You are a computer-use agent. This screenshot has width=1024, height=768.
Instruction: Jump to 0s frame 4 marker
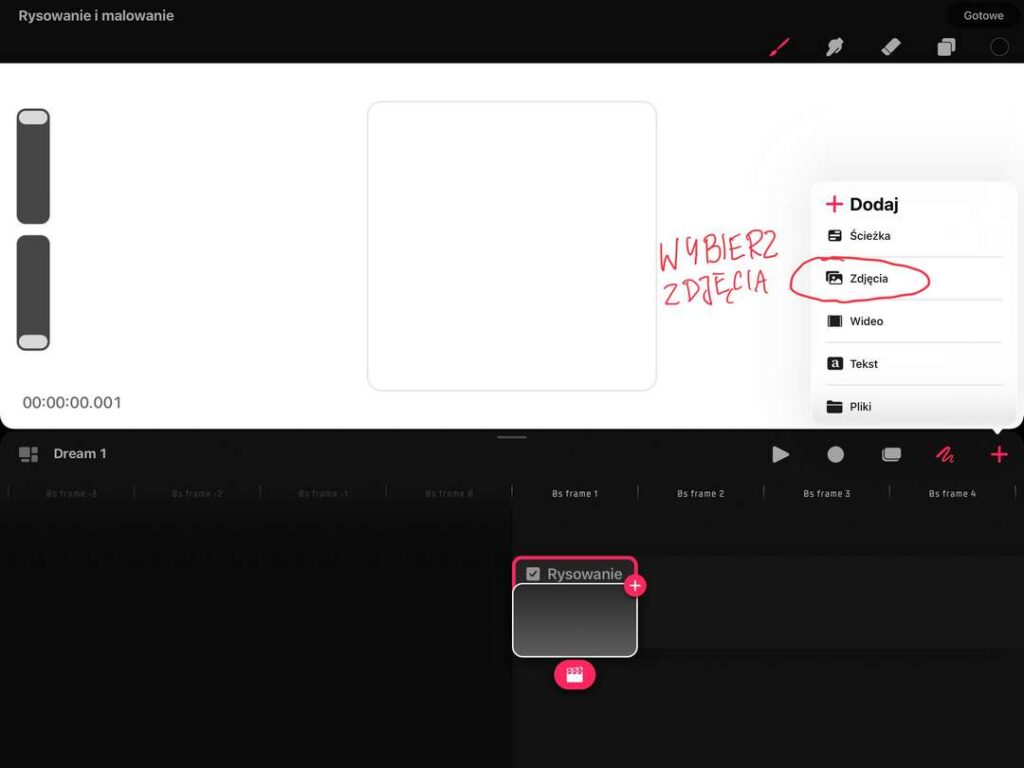[952, 494]
